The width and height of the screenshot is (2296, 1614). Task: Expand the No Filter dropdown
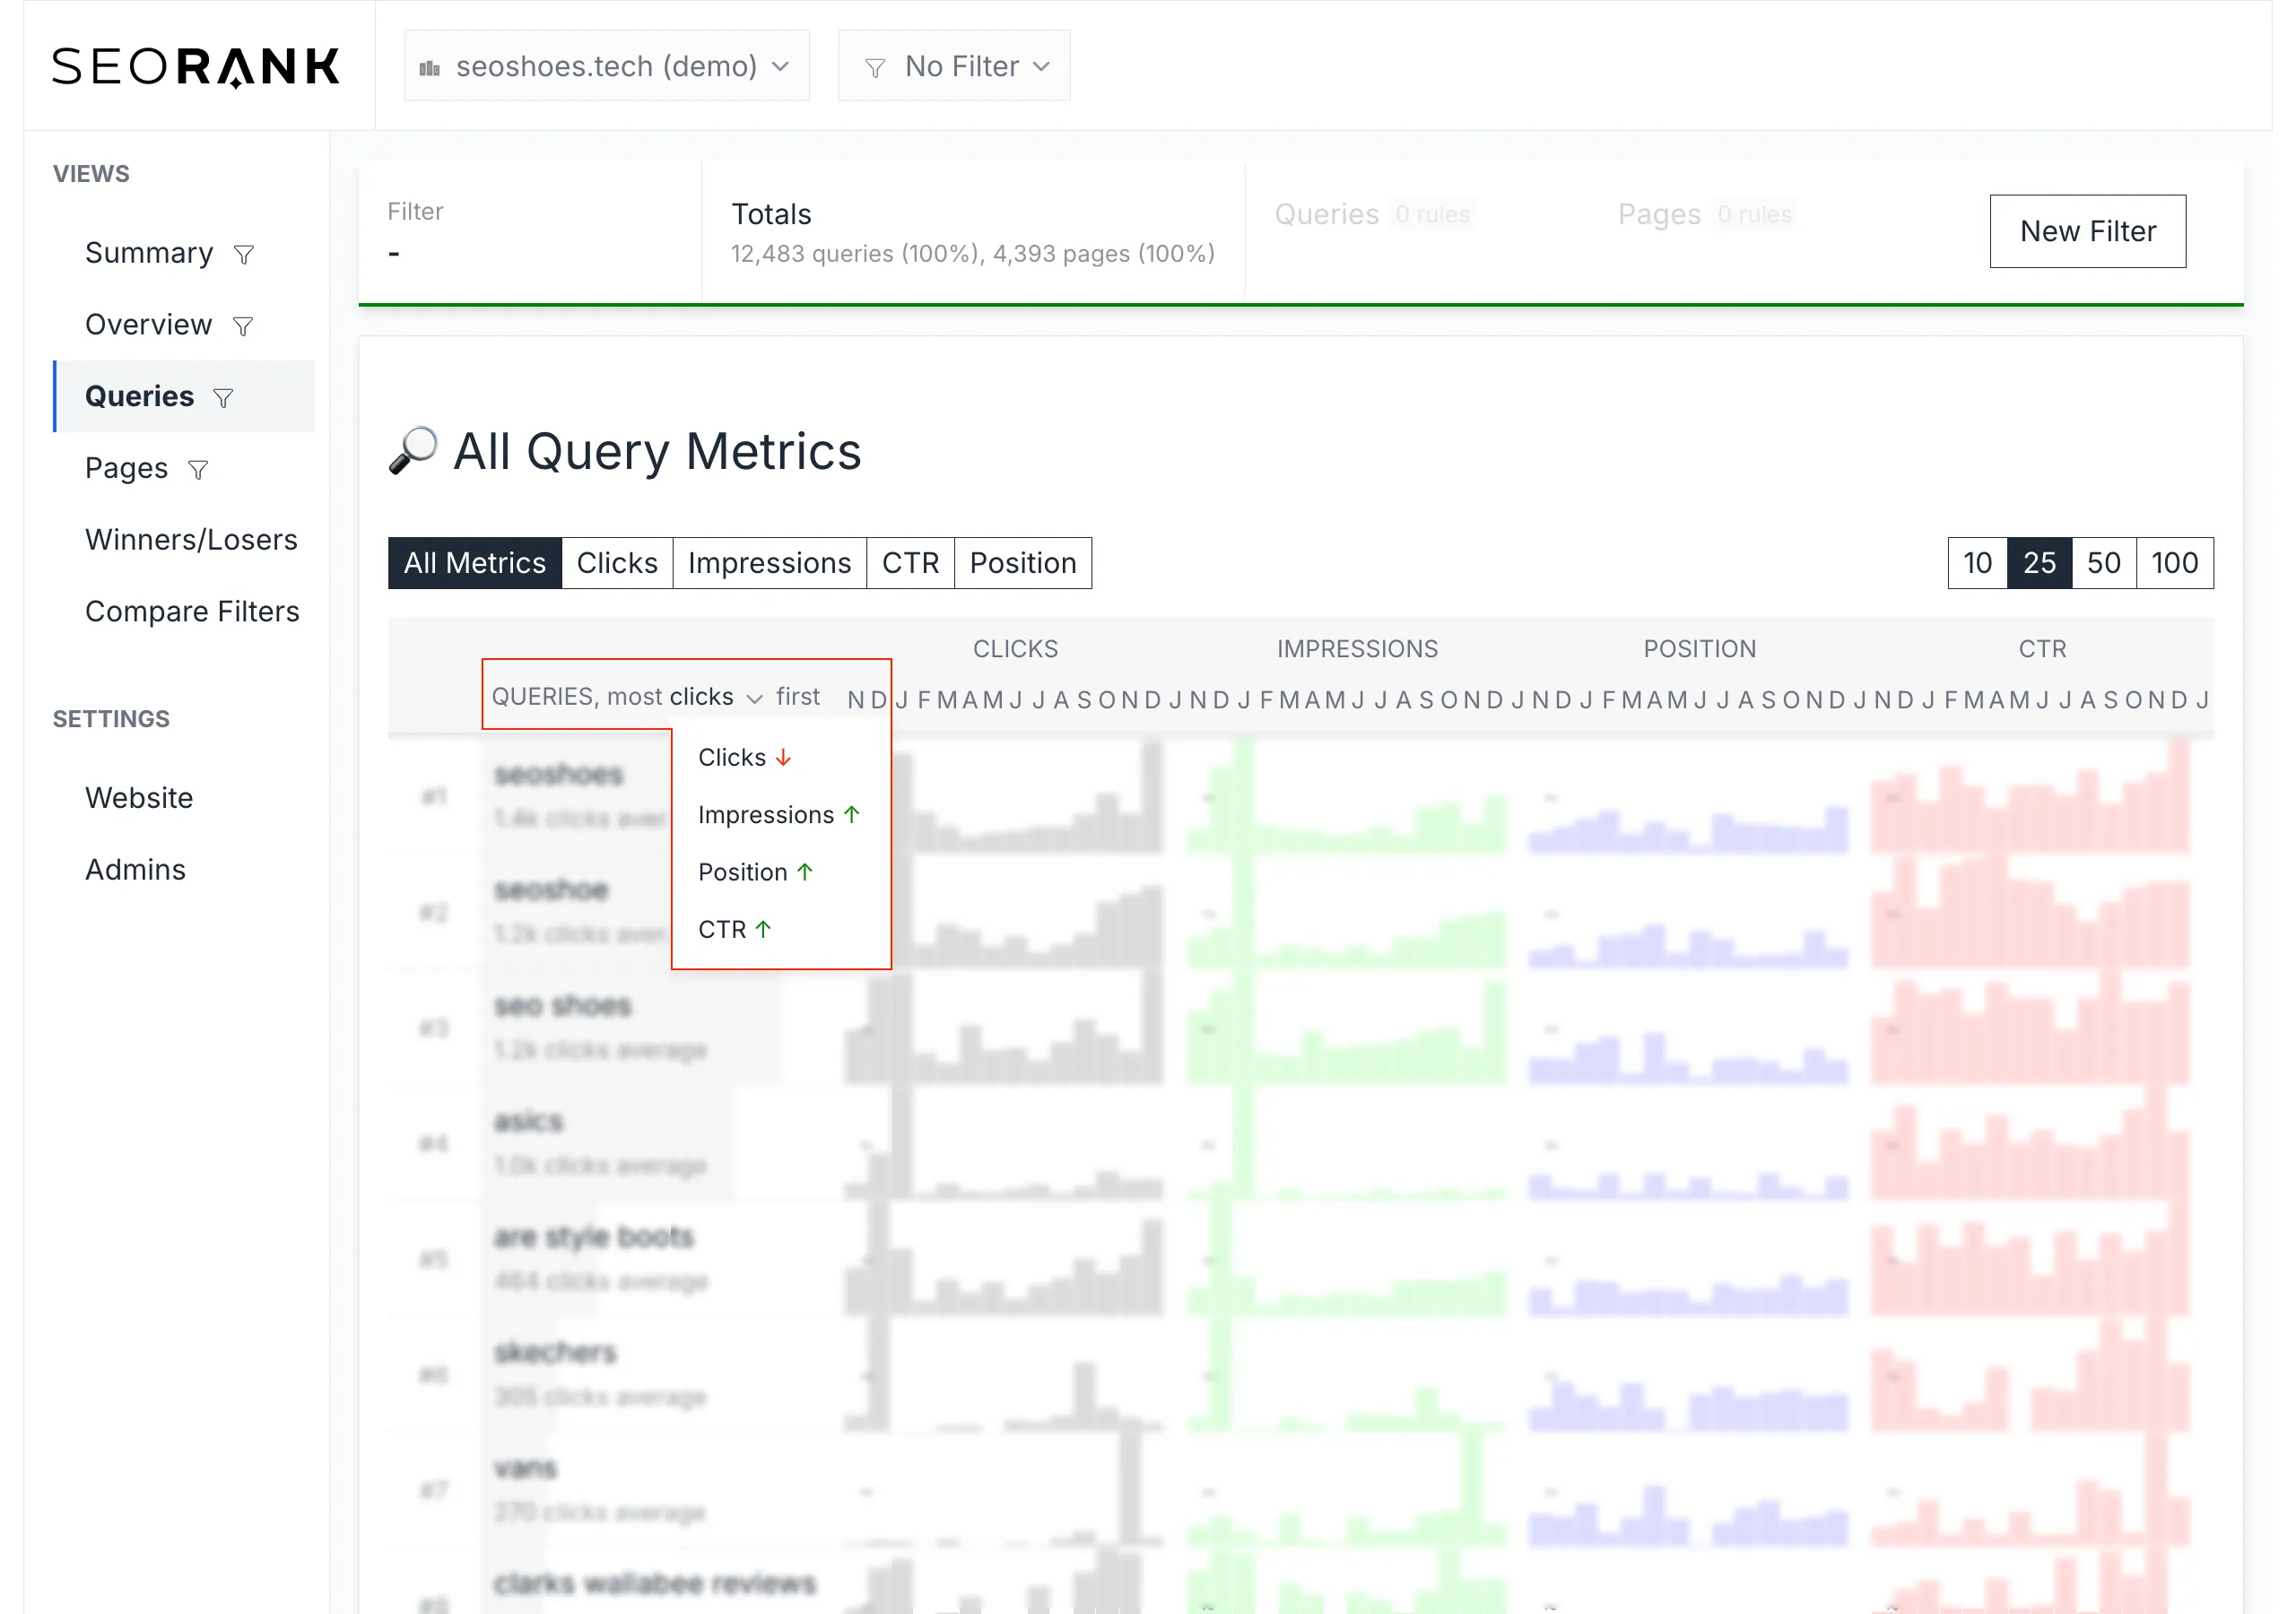click(954, 66)
